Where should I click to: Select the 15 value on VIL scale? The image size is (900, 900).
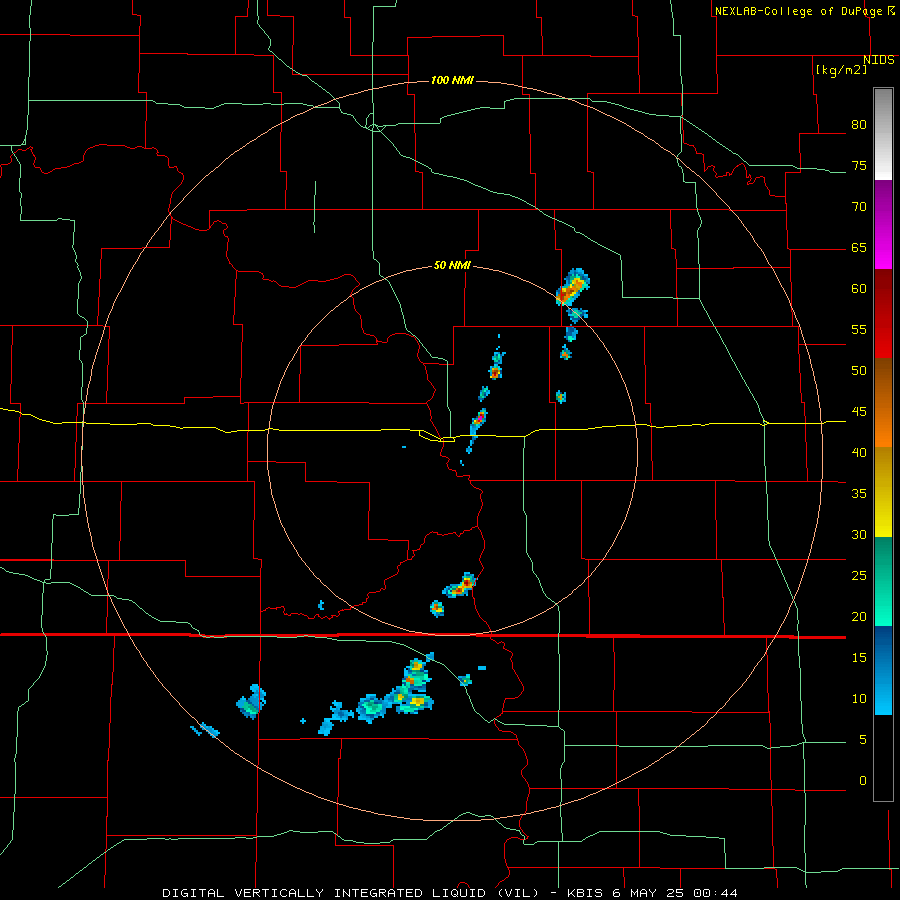tap(859, 657)
